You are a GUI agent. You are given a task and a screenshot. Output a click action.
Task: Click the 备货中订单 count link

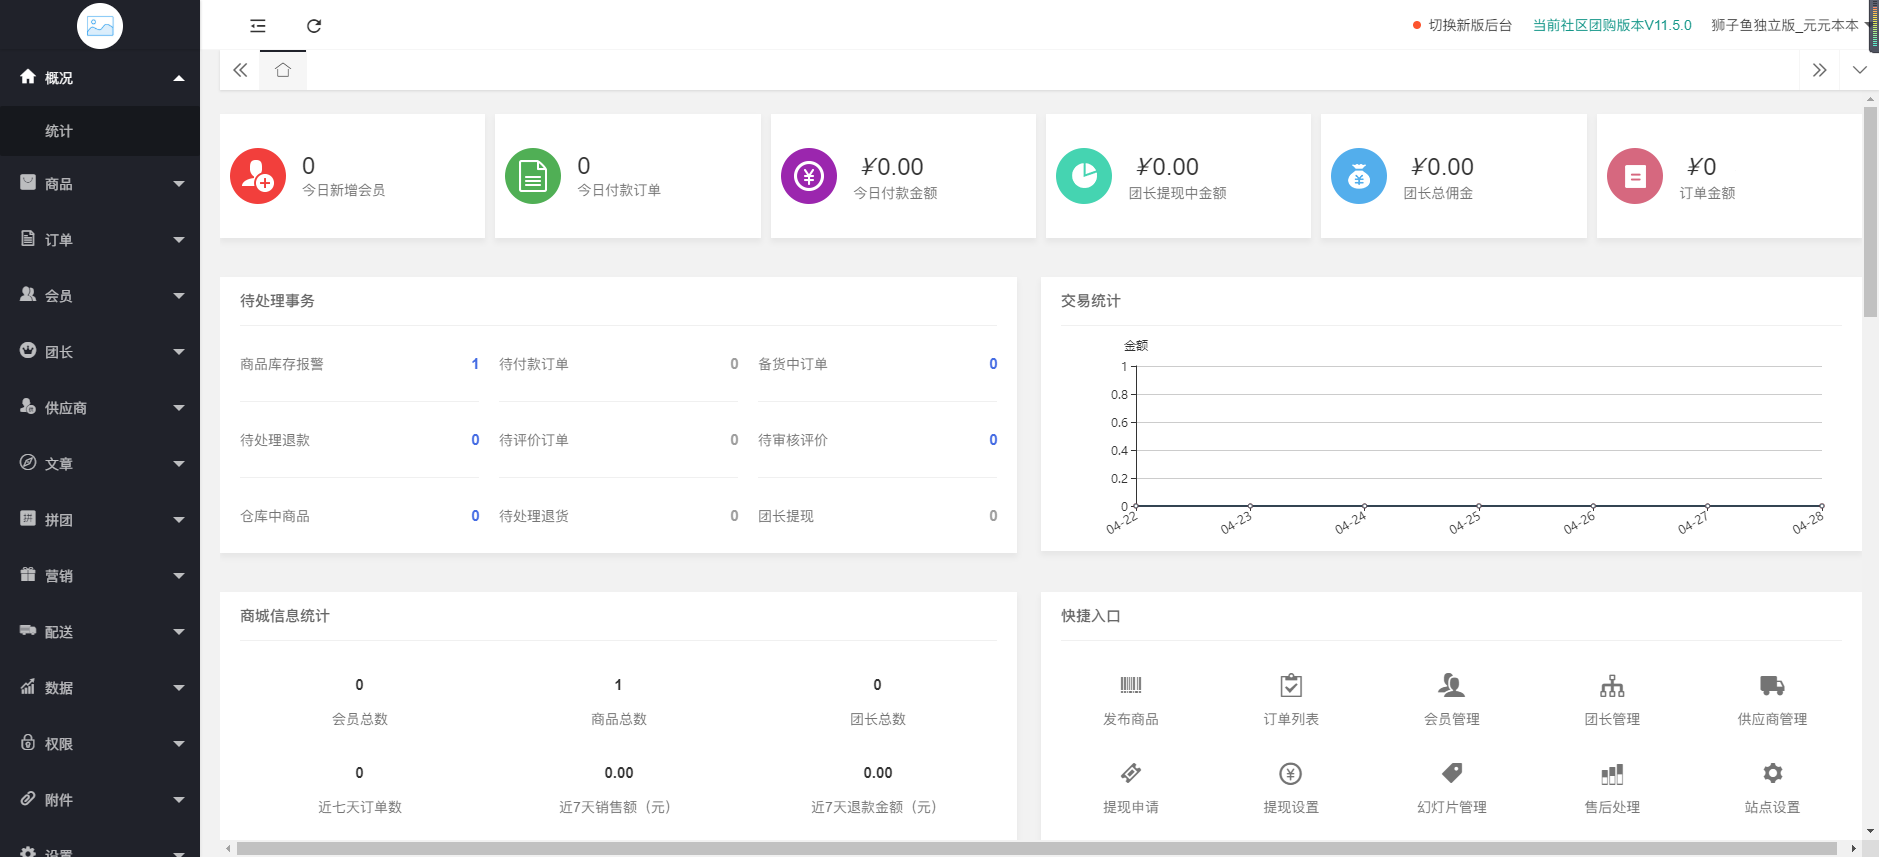pos(993,364)
